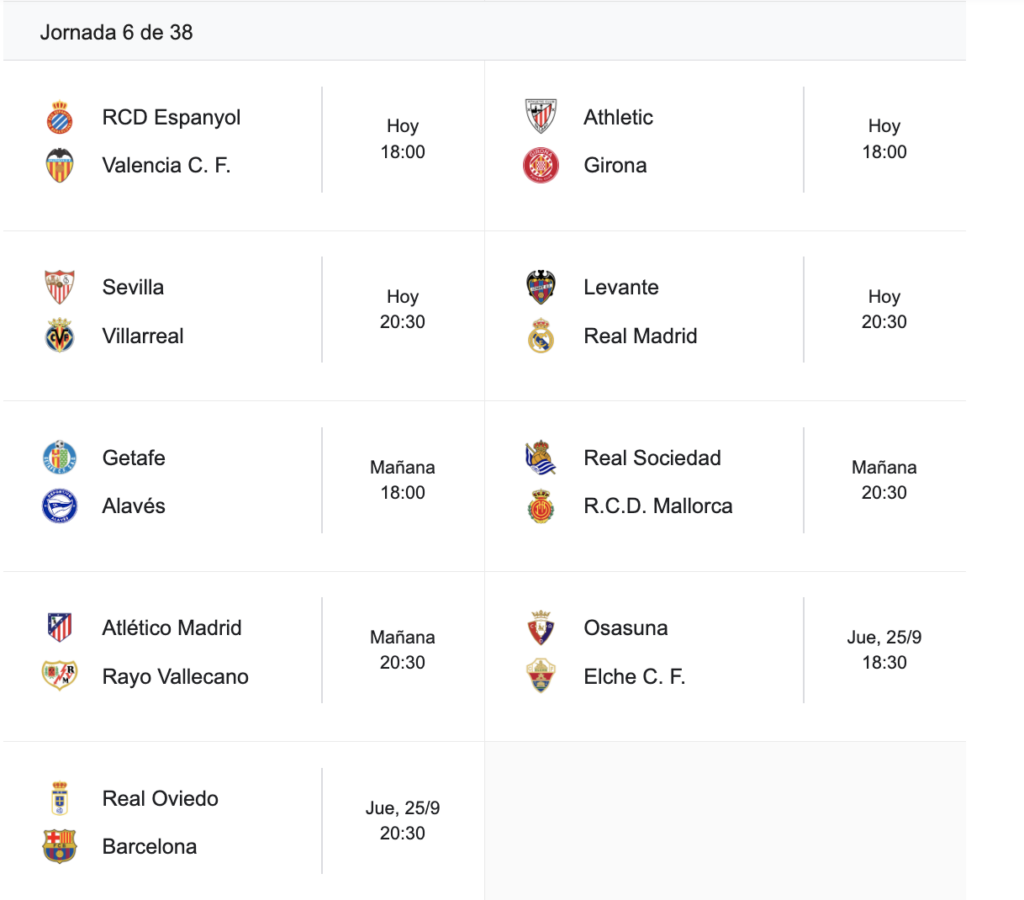Open Elche C. F. team name
This screenshot has height=900, width=1024.
[634, 677]
